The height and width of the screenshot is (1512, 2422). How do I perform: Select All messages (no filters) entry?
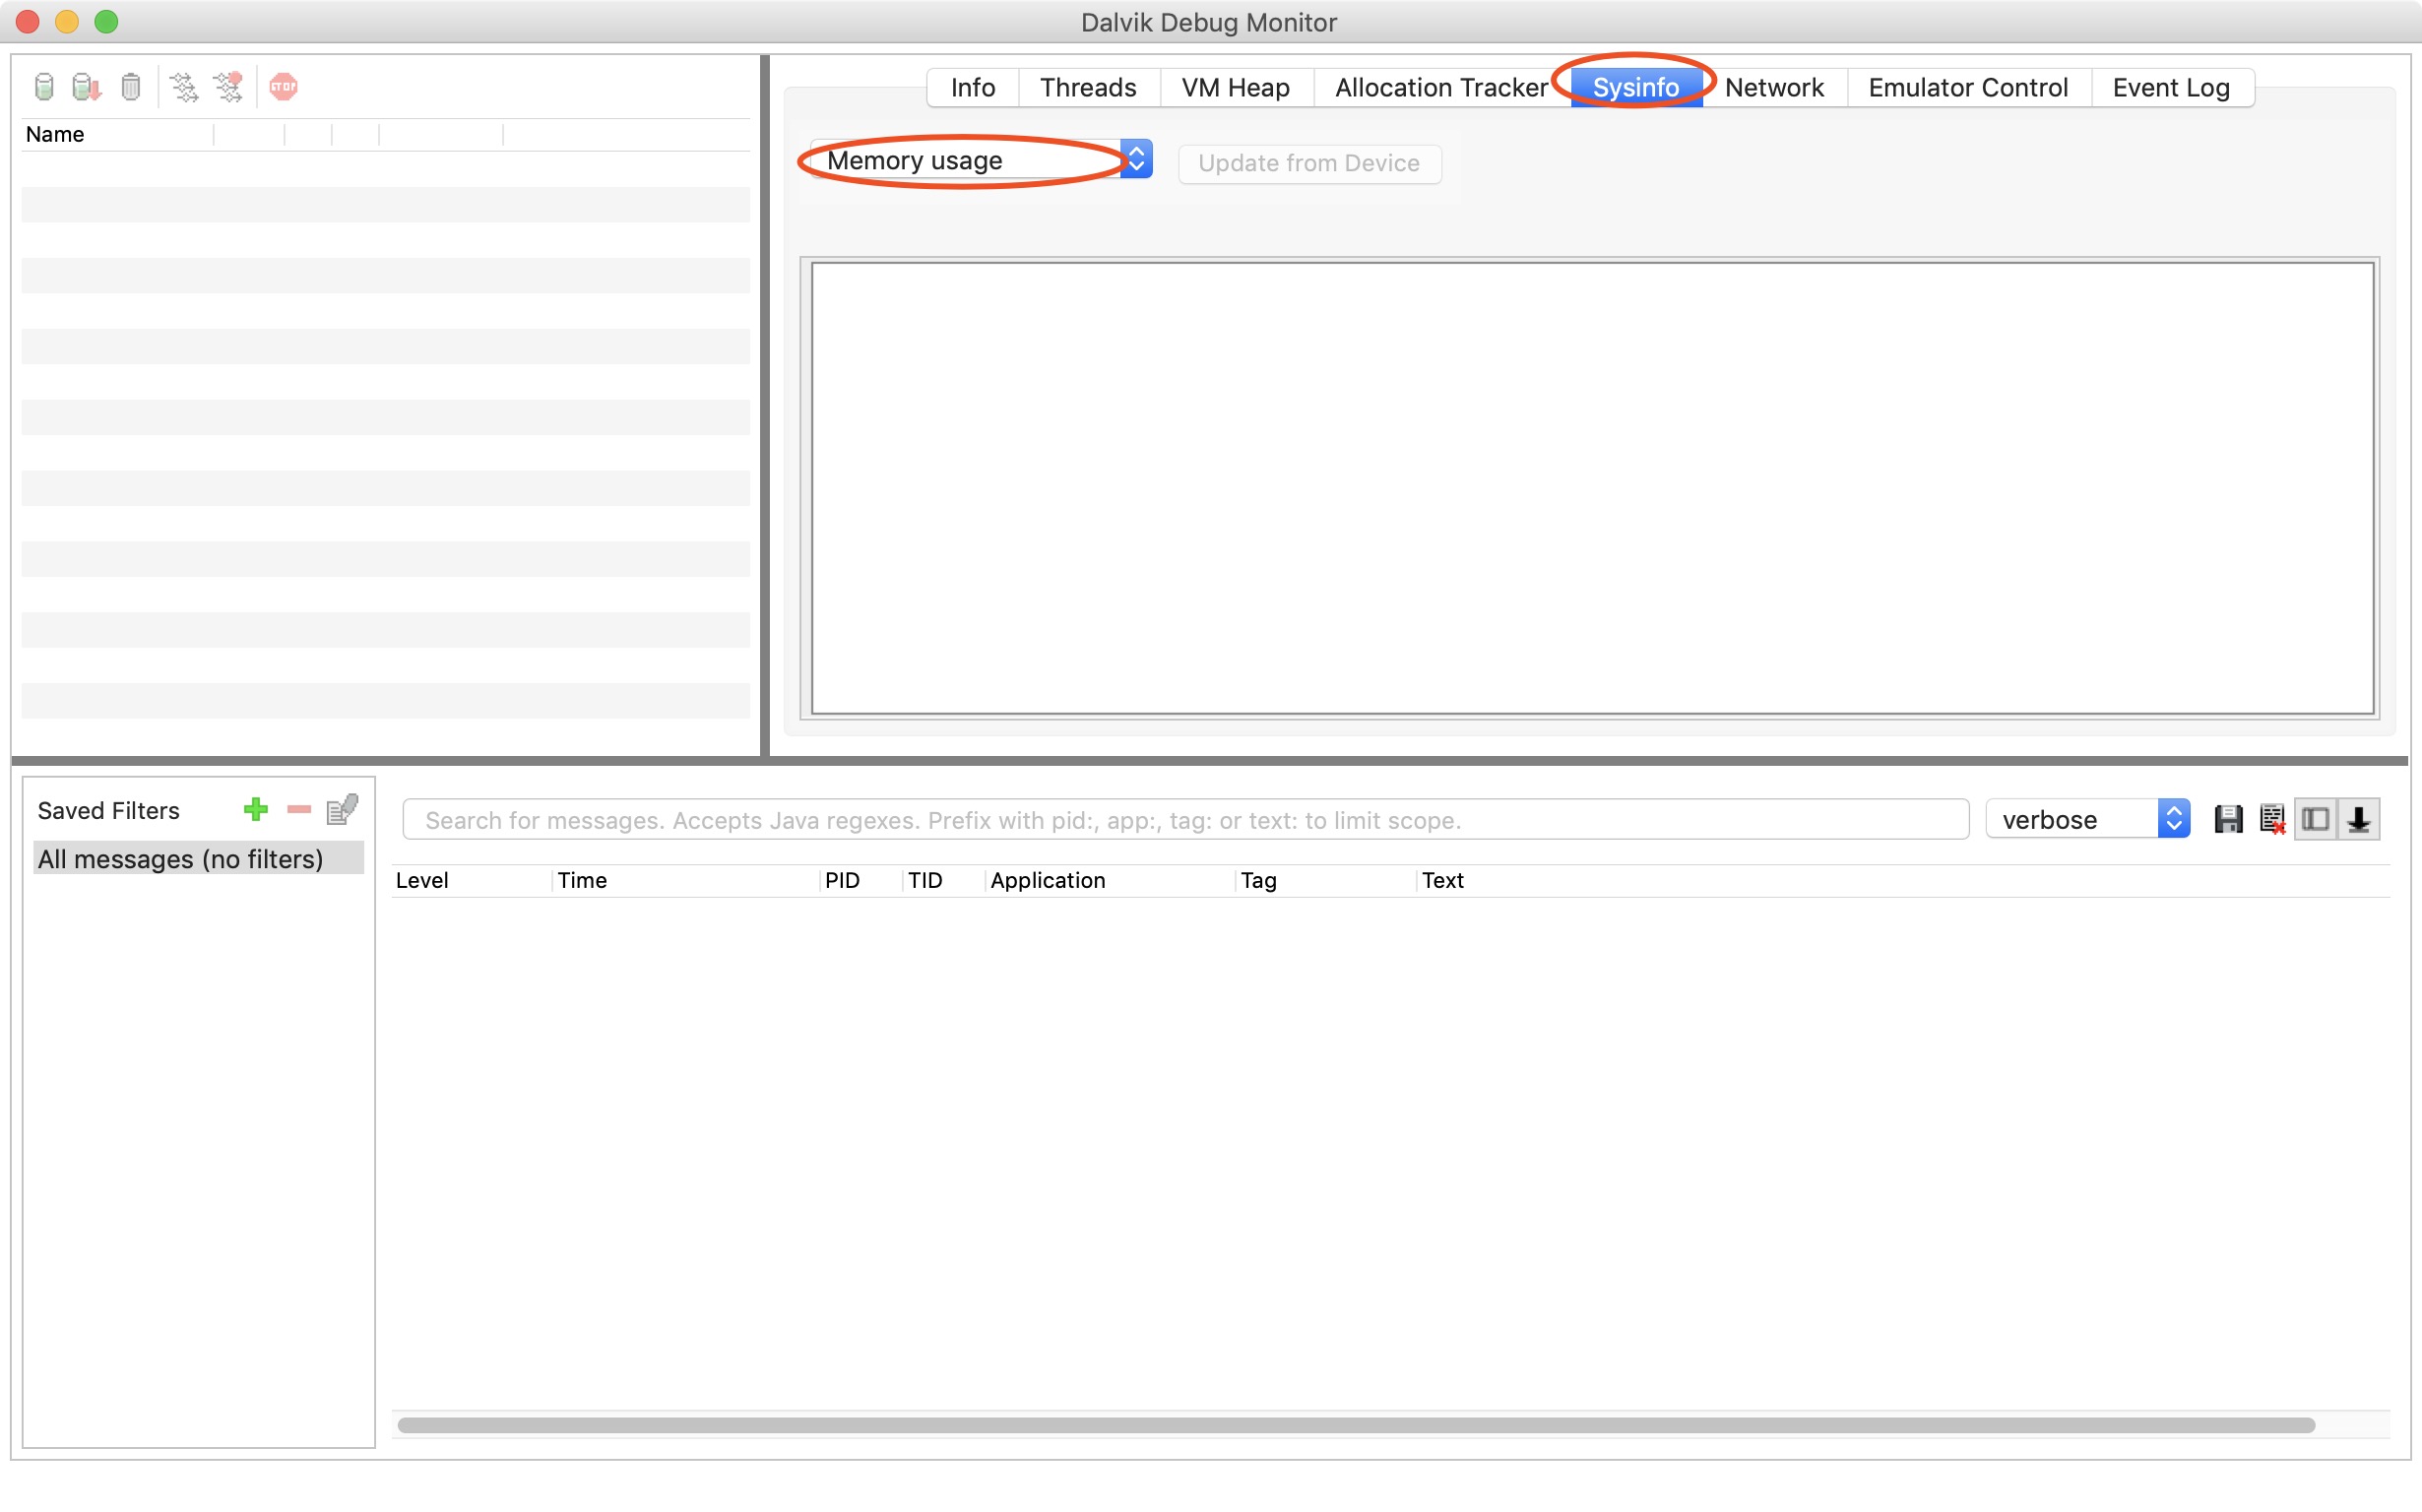pyautogui.click(x=198, y=858)
